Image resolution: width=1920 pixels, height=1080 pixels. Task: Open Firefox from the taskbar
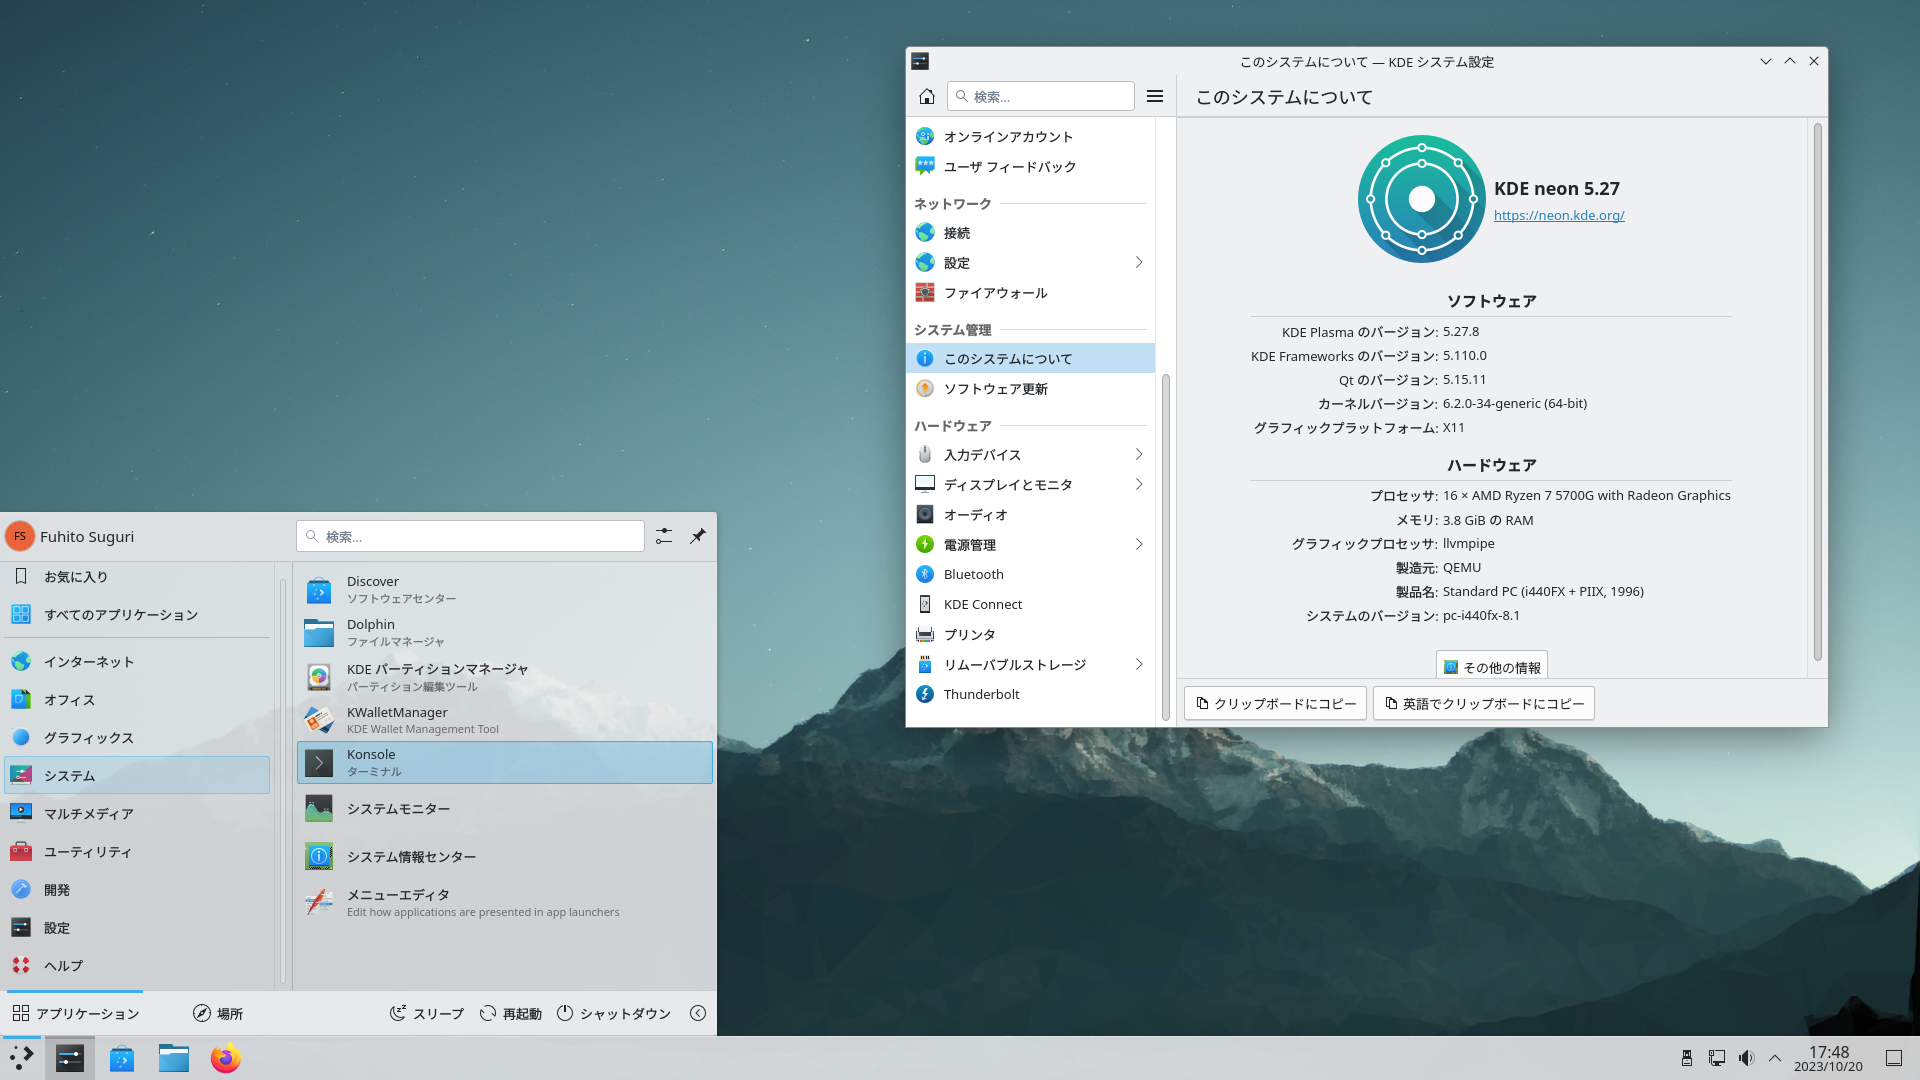click(225, 1058)
